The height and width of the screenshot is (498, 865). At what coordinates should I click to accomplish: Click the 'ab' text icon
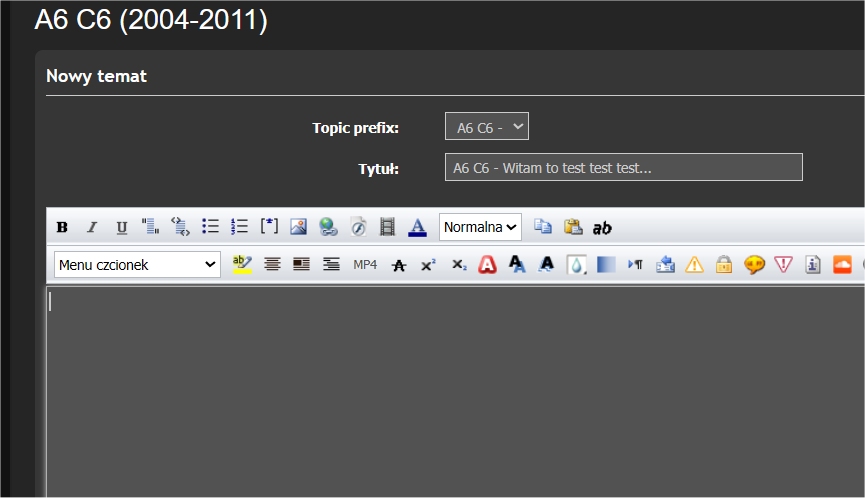[x=602, y=228]
